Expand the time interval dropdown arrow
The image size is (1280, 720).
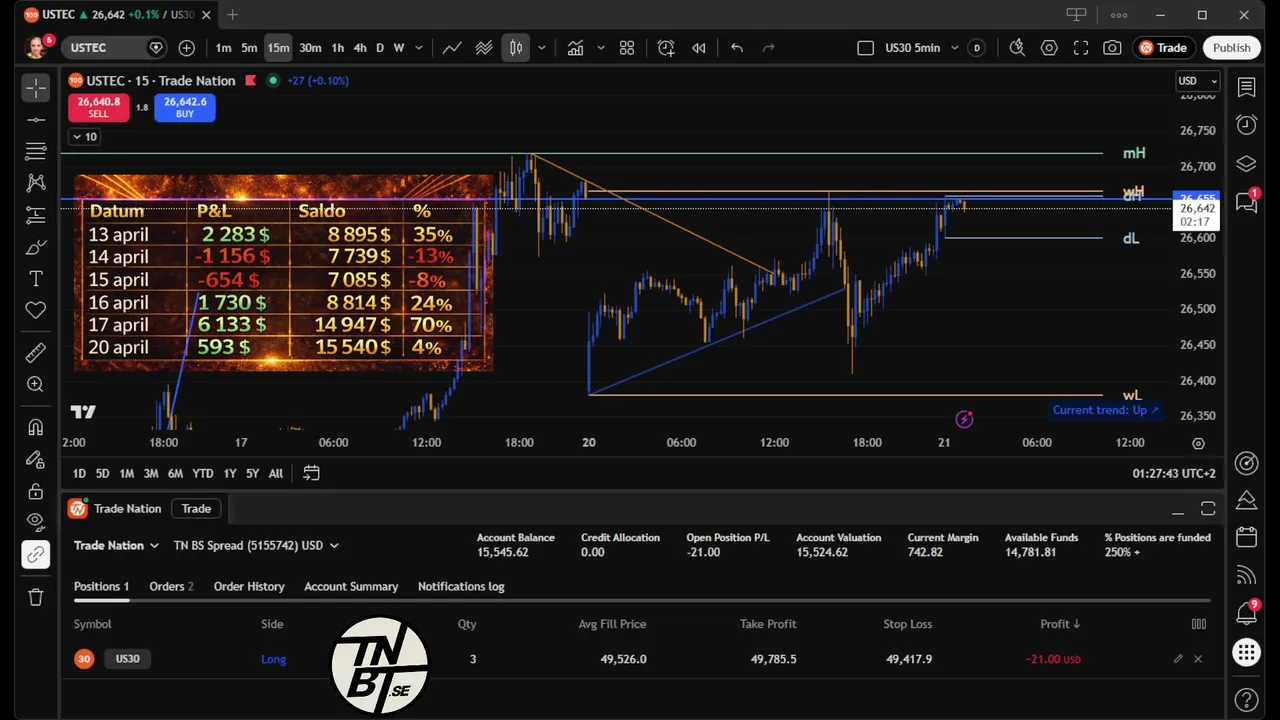(x=419, y=48)
